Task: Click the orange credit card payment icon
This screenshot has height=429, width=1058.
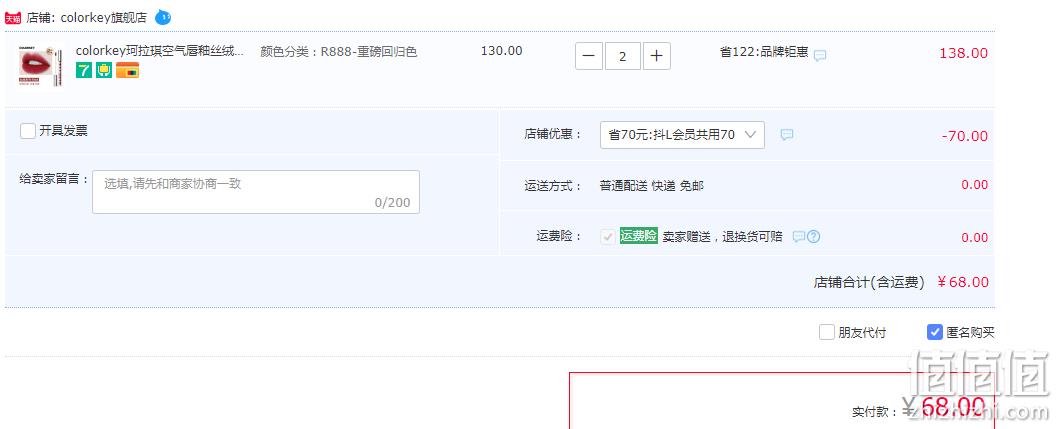Action: (128, 70)
